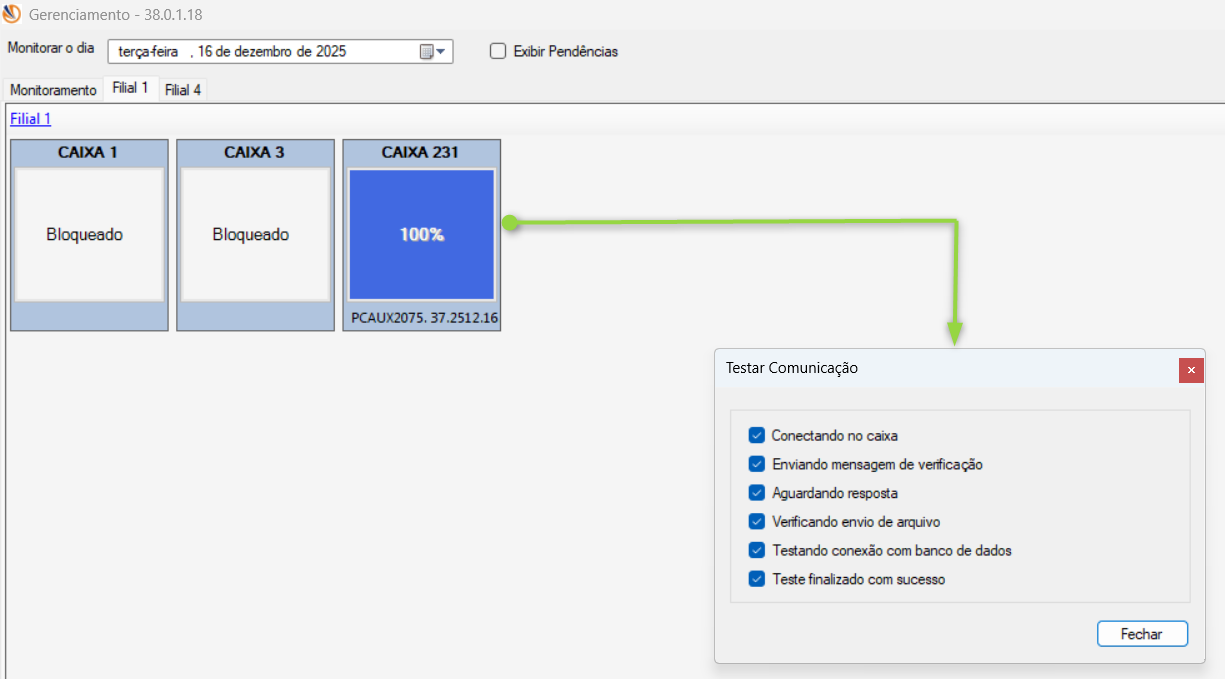
Task: Close the Testar Comunicação dialog
Action: point(1191,370)
